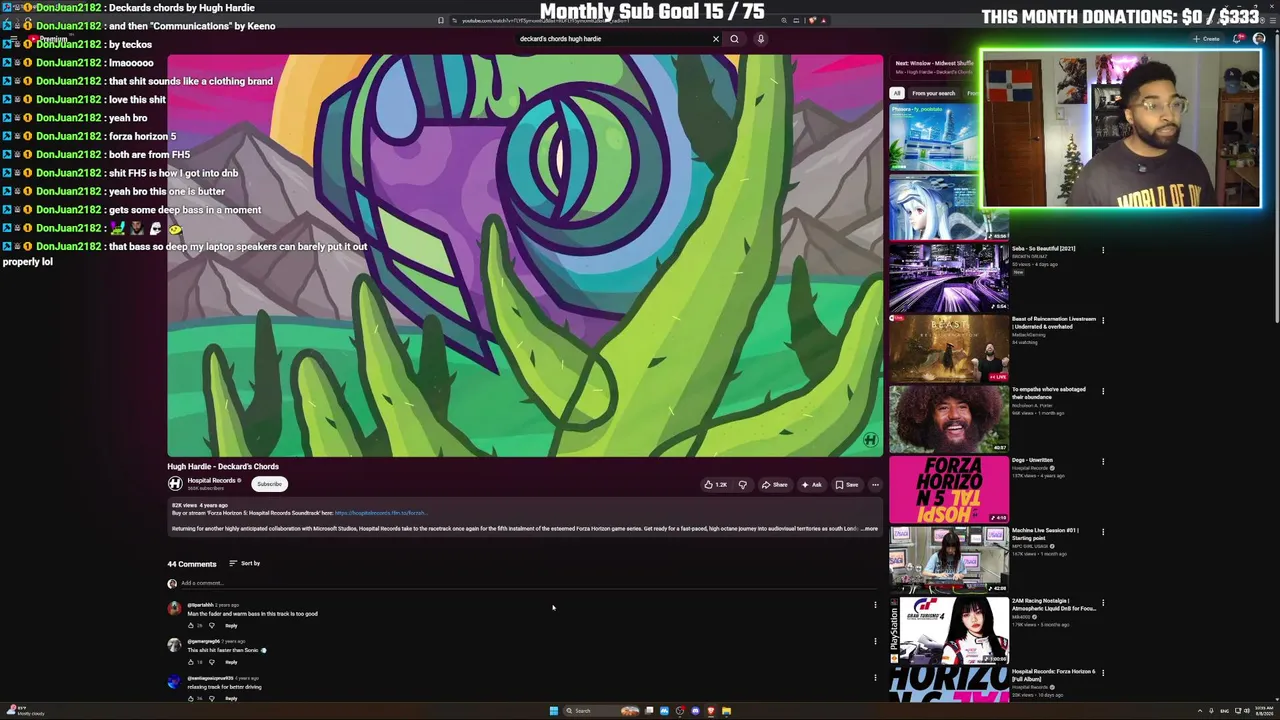
Task: Open File Explorer from the taskbar
Action: click(x=727, y=711)
